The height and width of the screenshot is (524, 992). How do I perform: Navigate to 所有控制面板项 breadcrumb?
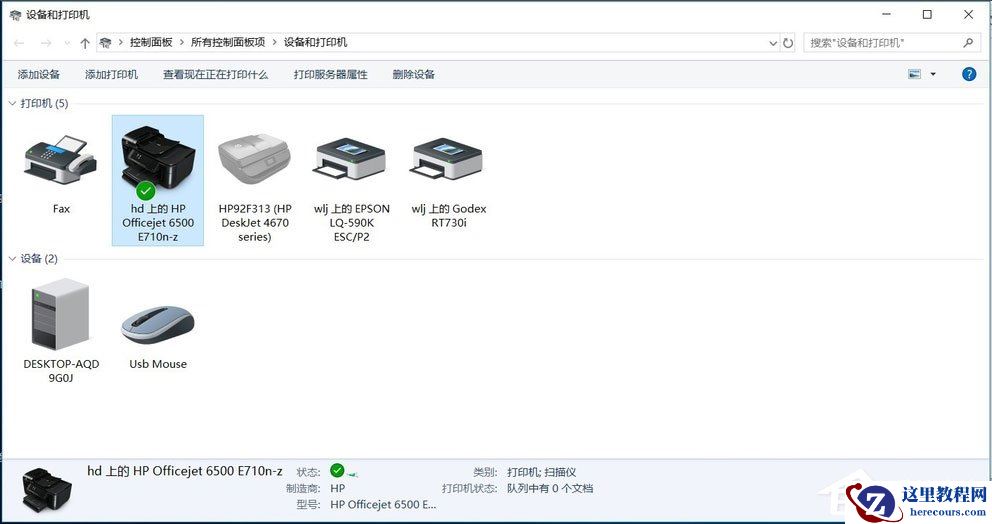[x=228, y=42]
